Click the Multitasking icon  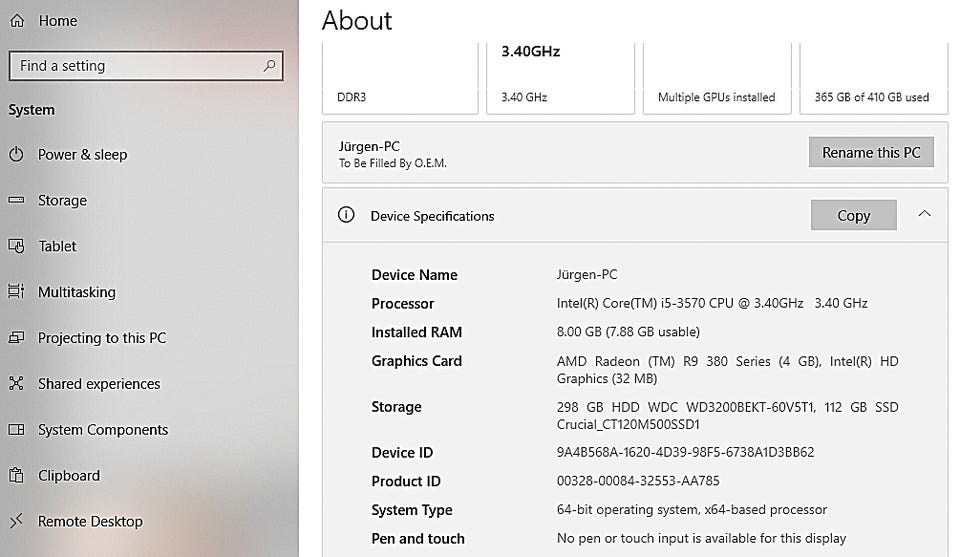(x=16, y=293)
